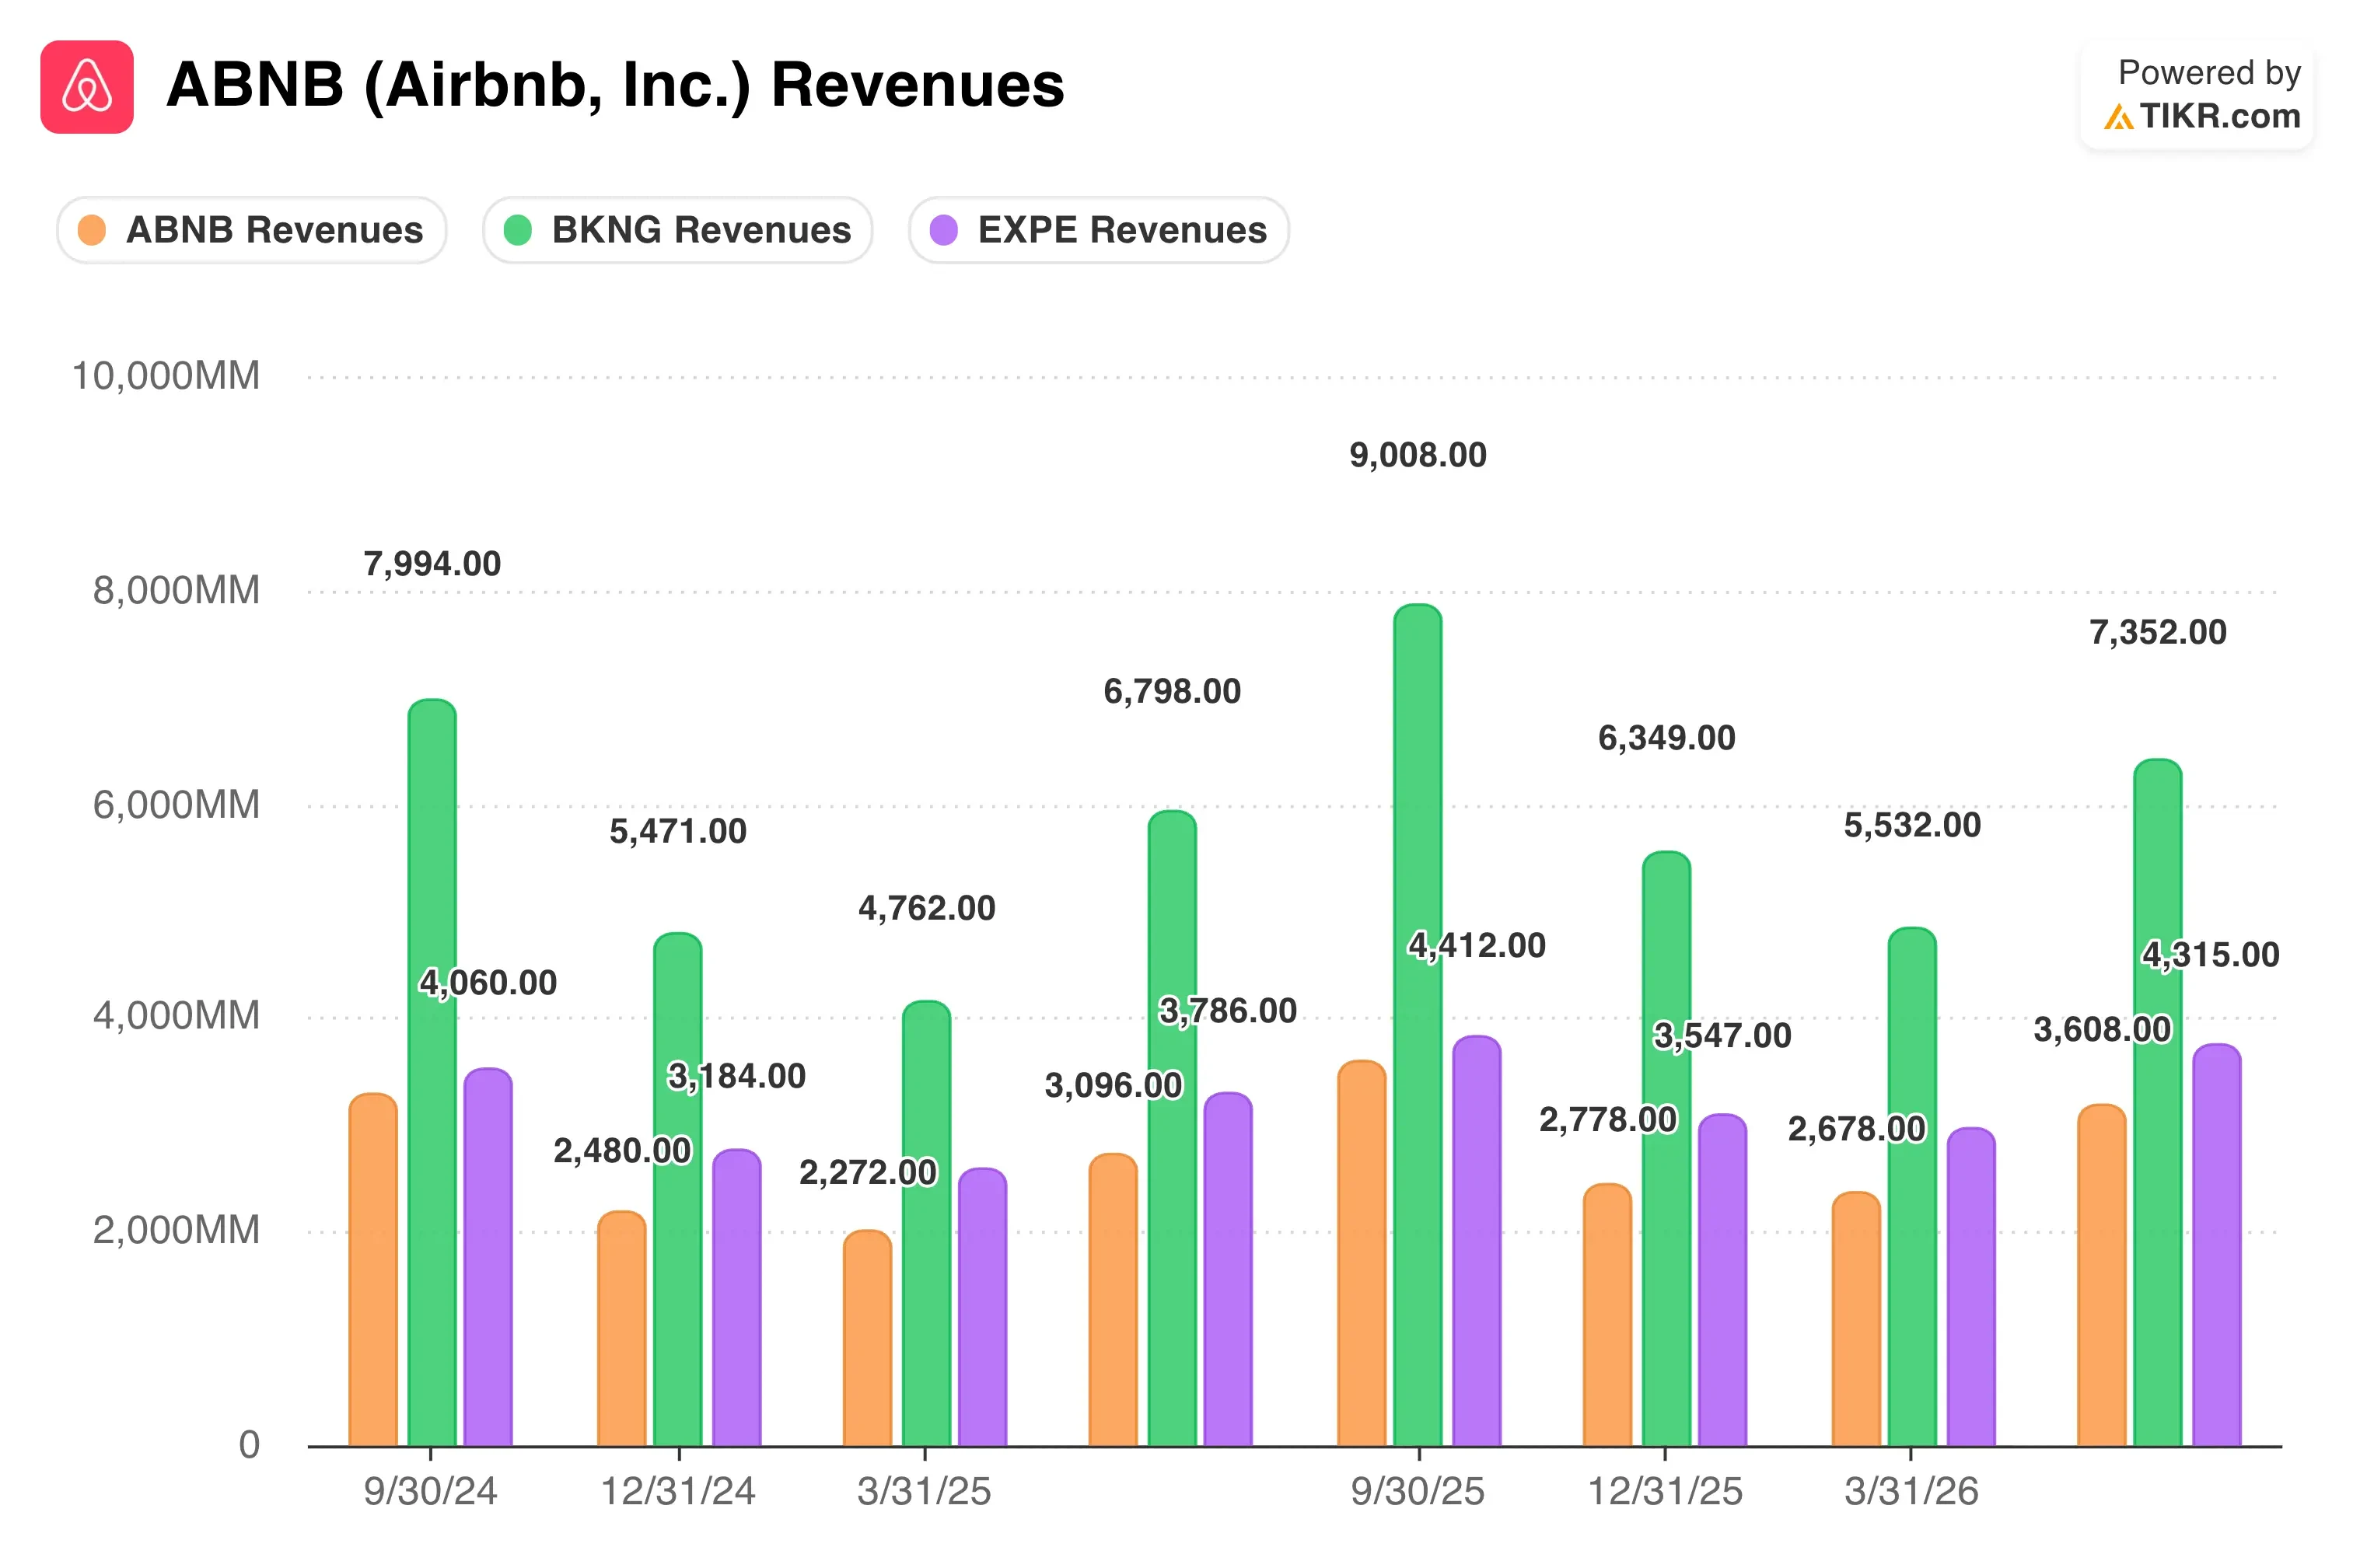Click the green BKNG legend color dot
This screenshot has height=1568, width=2353.
coord(518,230)
